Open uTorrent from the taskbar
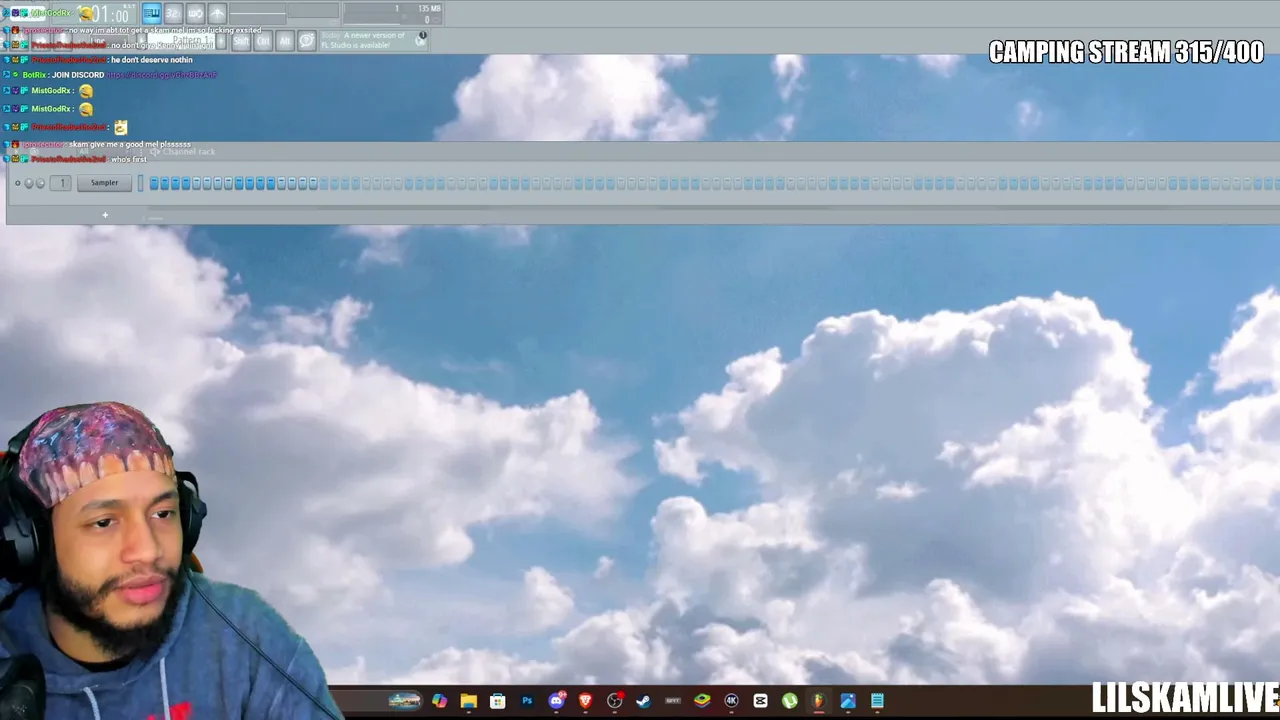 click(790, 701)
